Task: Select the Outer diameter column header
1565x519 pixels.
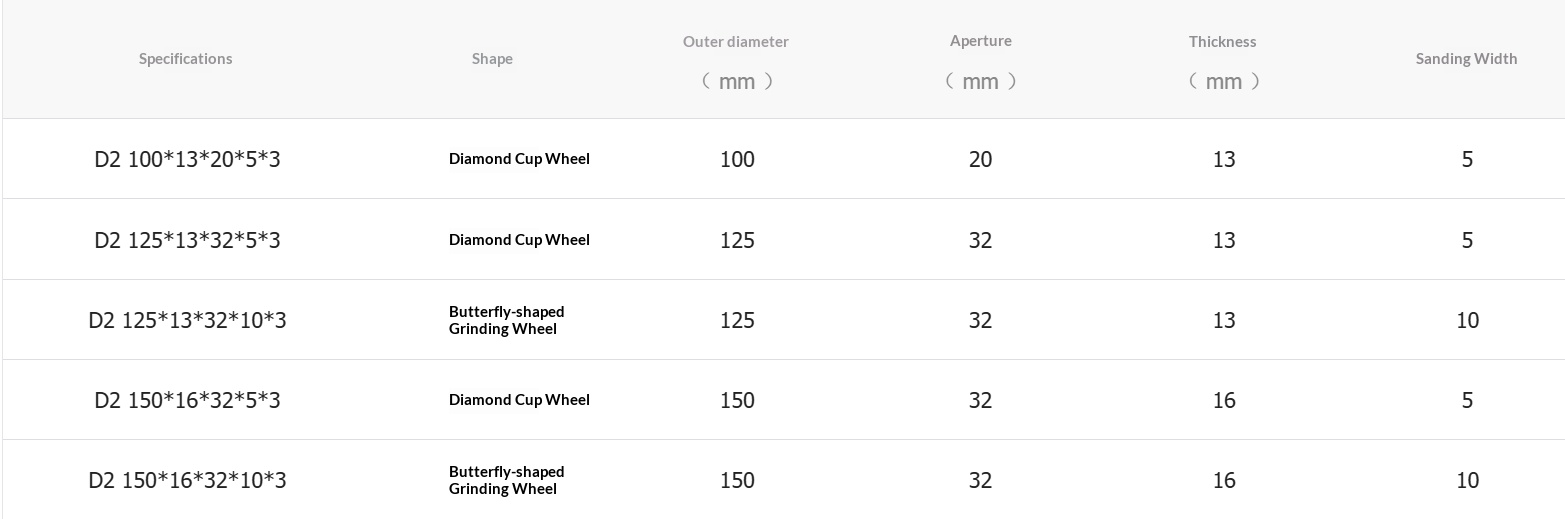Action: 736,42
